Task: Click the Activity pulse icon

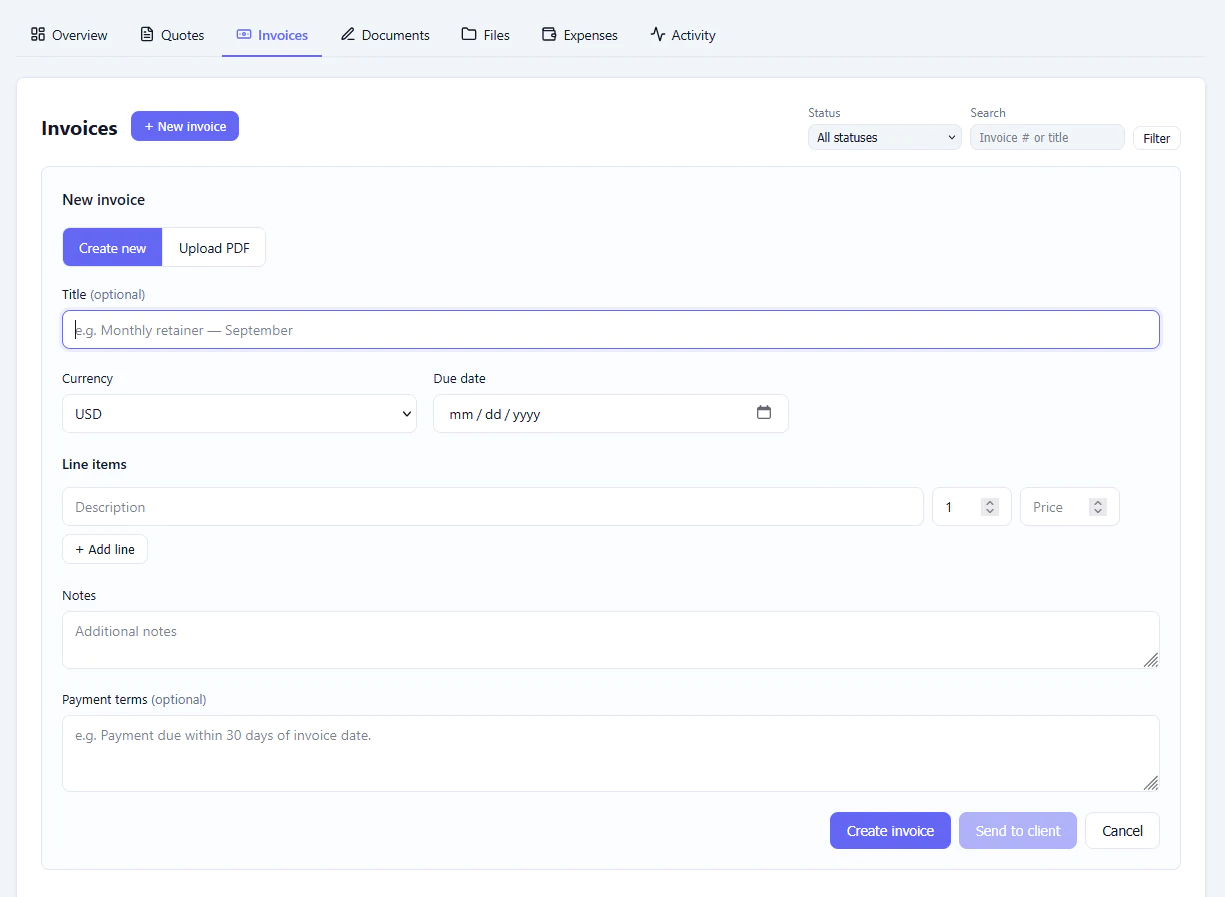Action: click(657, 34)
